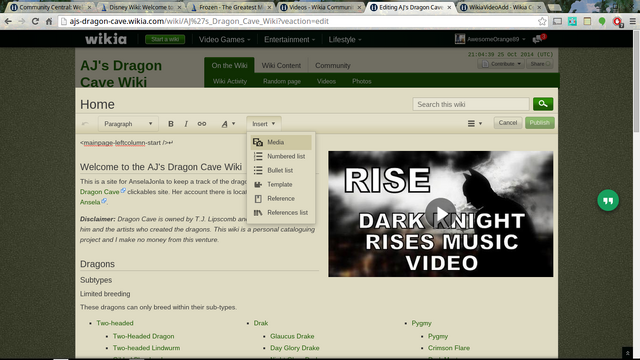Select Template from Insert menu
Viewport: 640px width, 360px height.
click(281, 184)
